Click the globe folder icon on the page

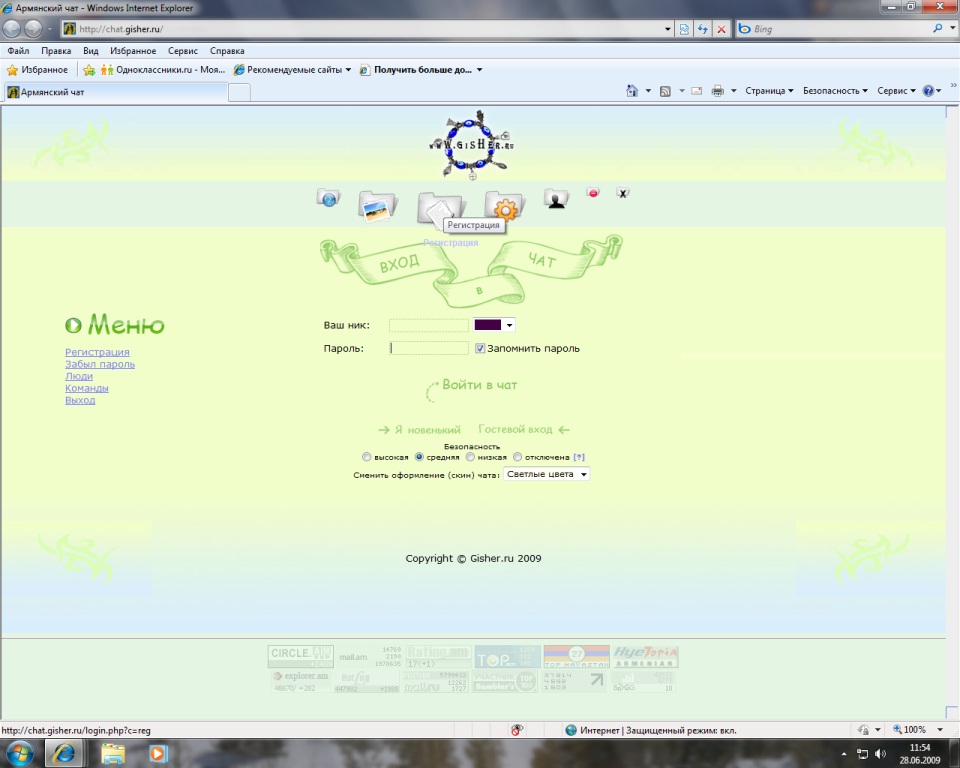pyautogui.click(x=328, y=197)
